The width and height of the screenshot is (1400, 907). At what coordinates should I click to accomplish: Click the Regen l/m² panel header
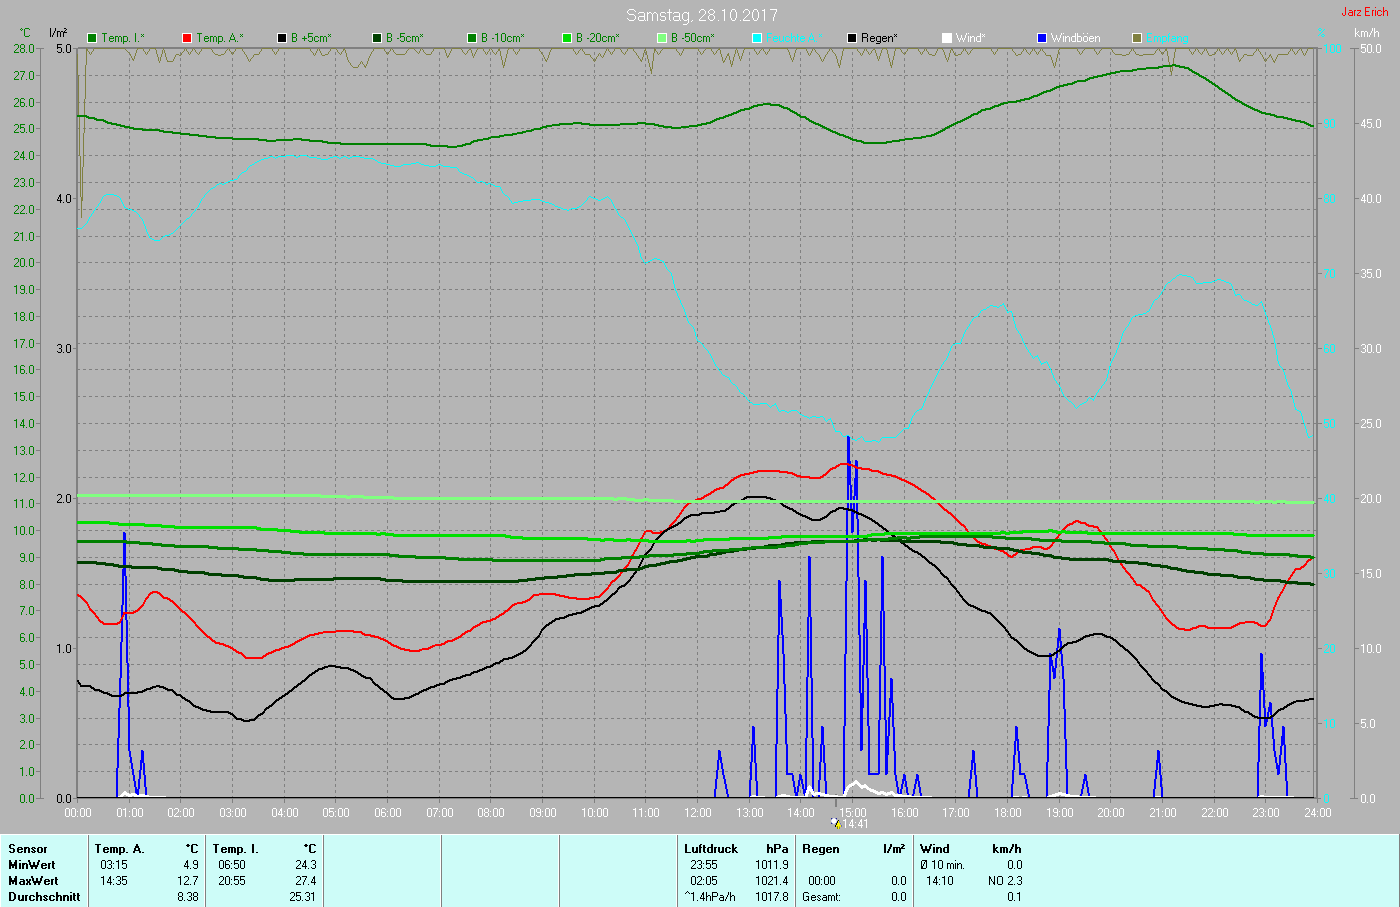(853, 849)
